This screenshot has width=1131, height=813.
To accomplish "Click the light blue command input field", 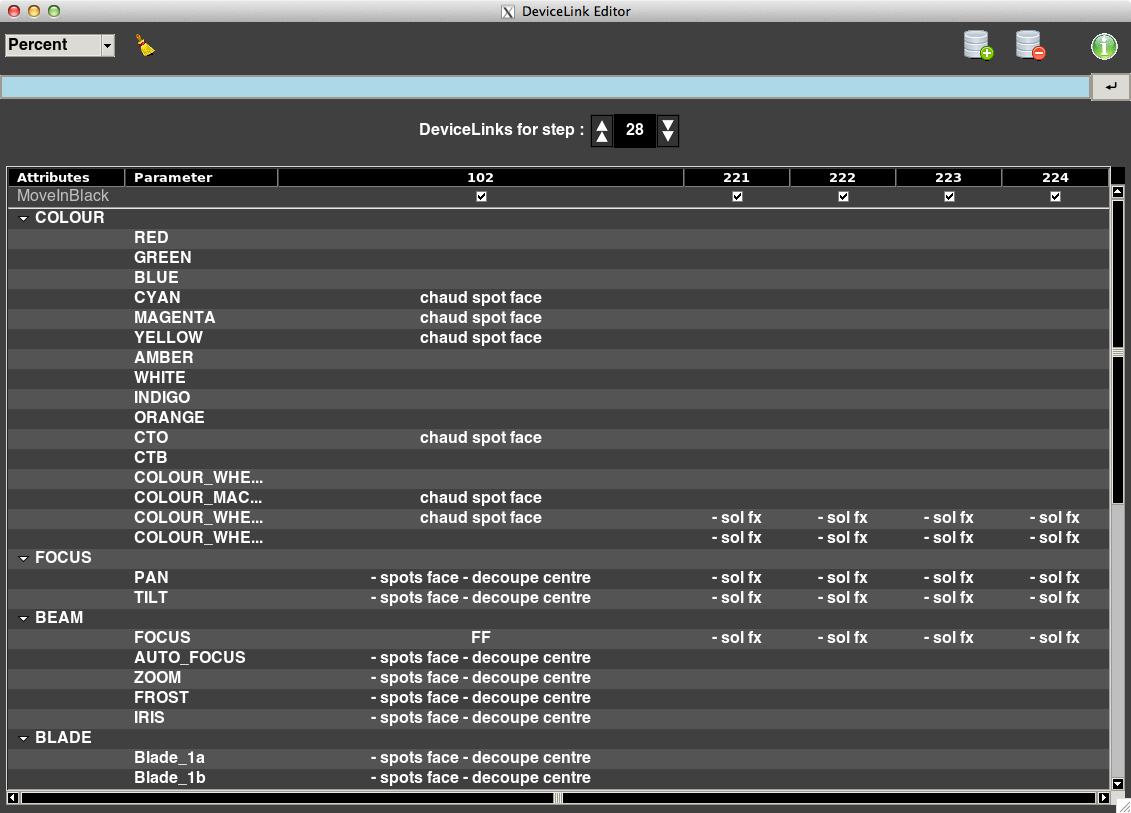I will click(x=545, y=87).
